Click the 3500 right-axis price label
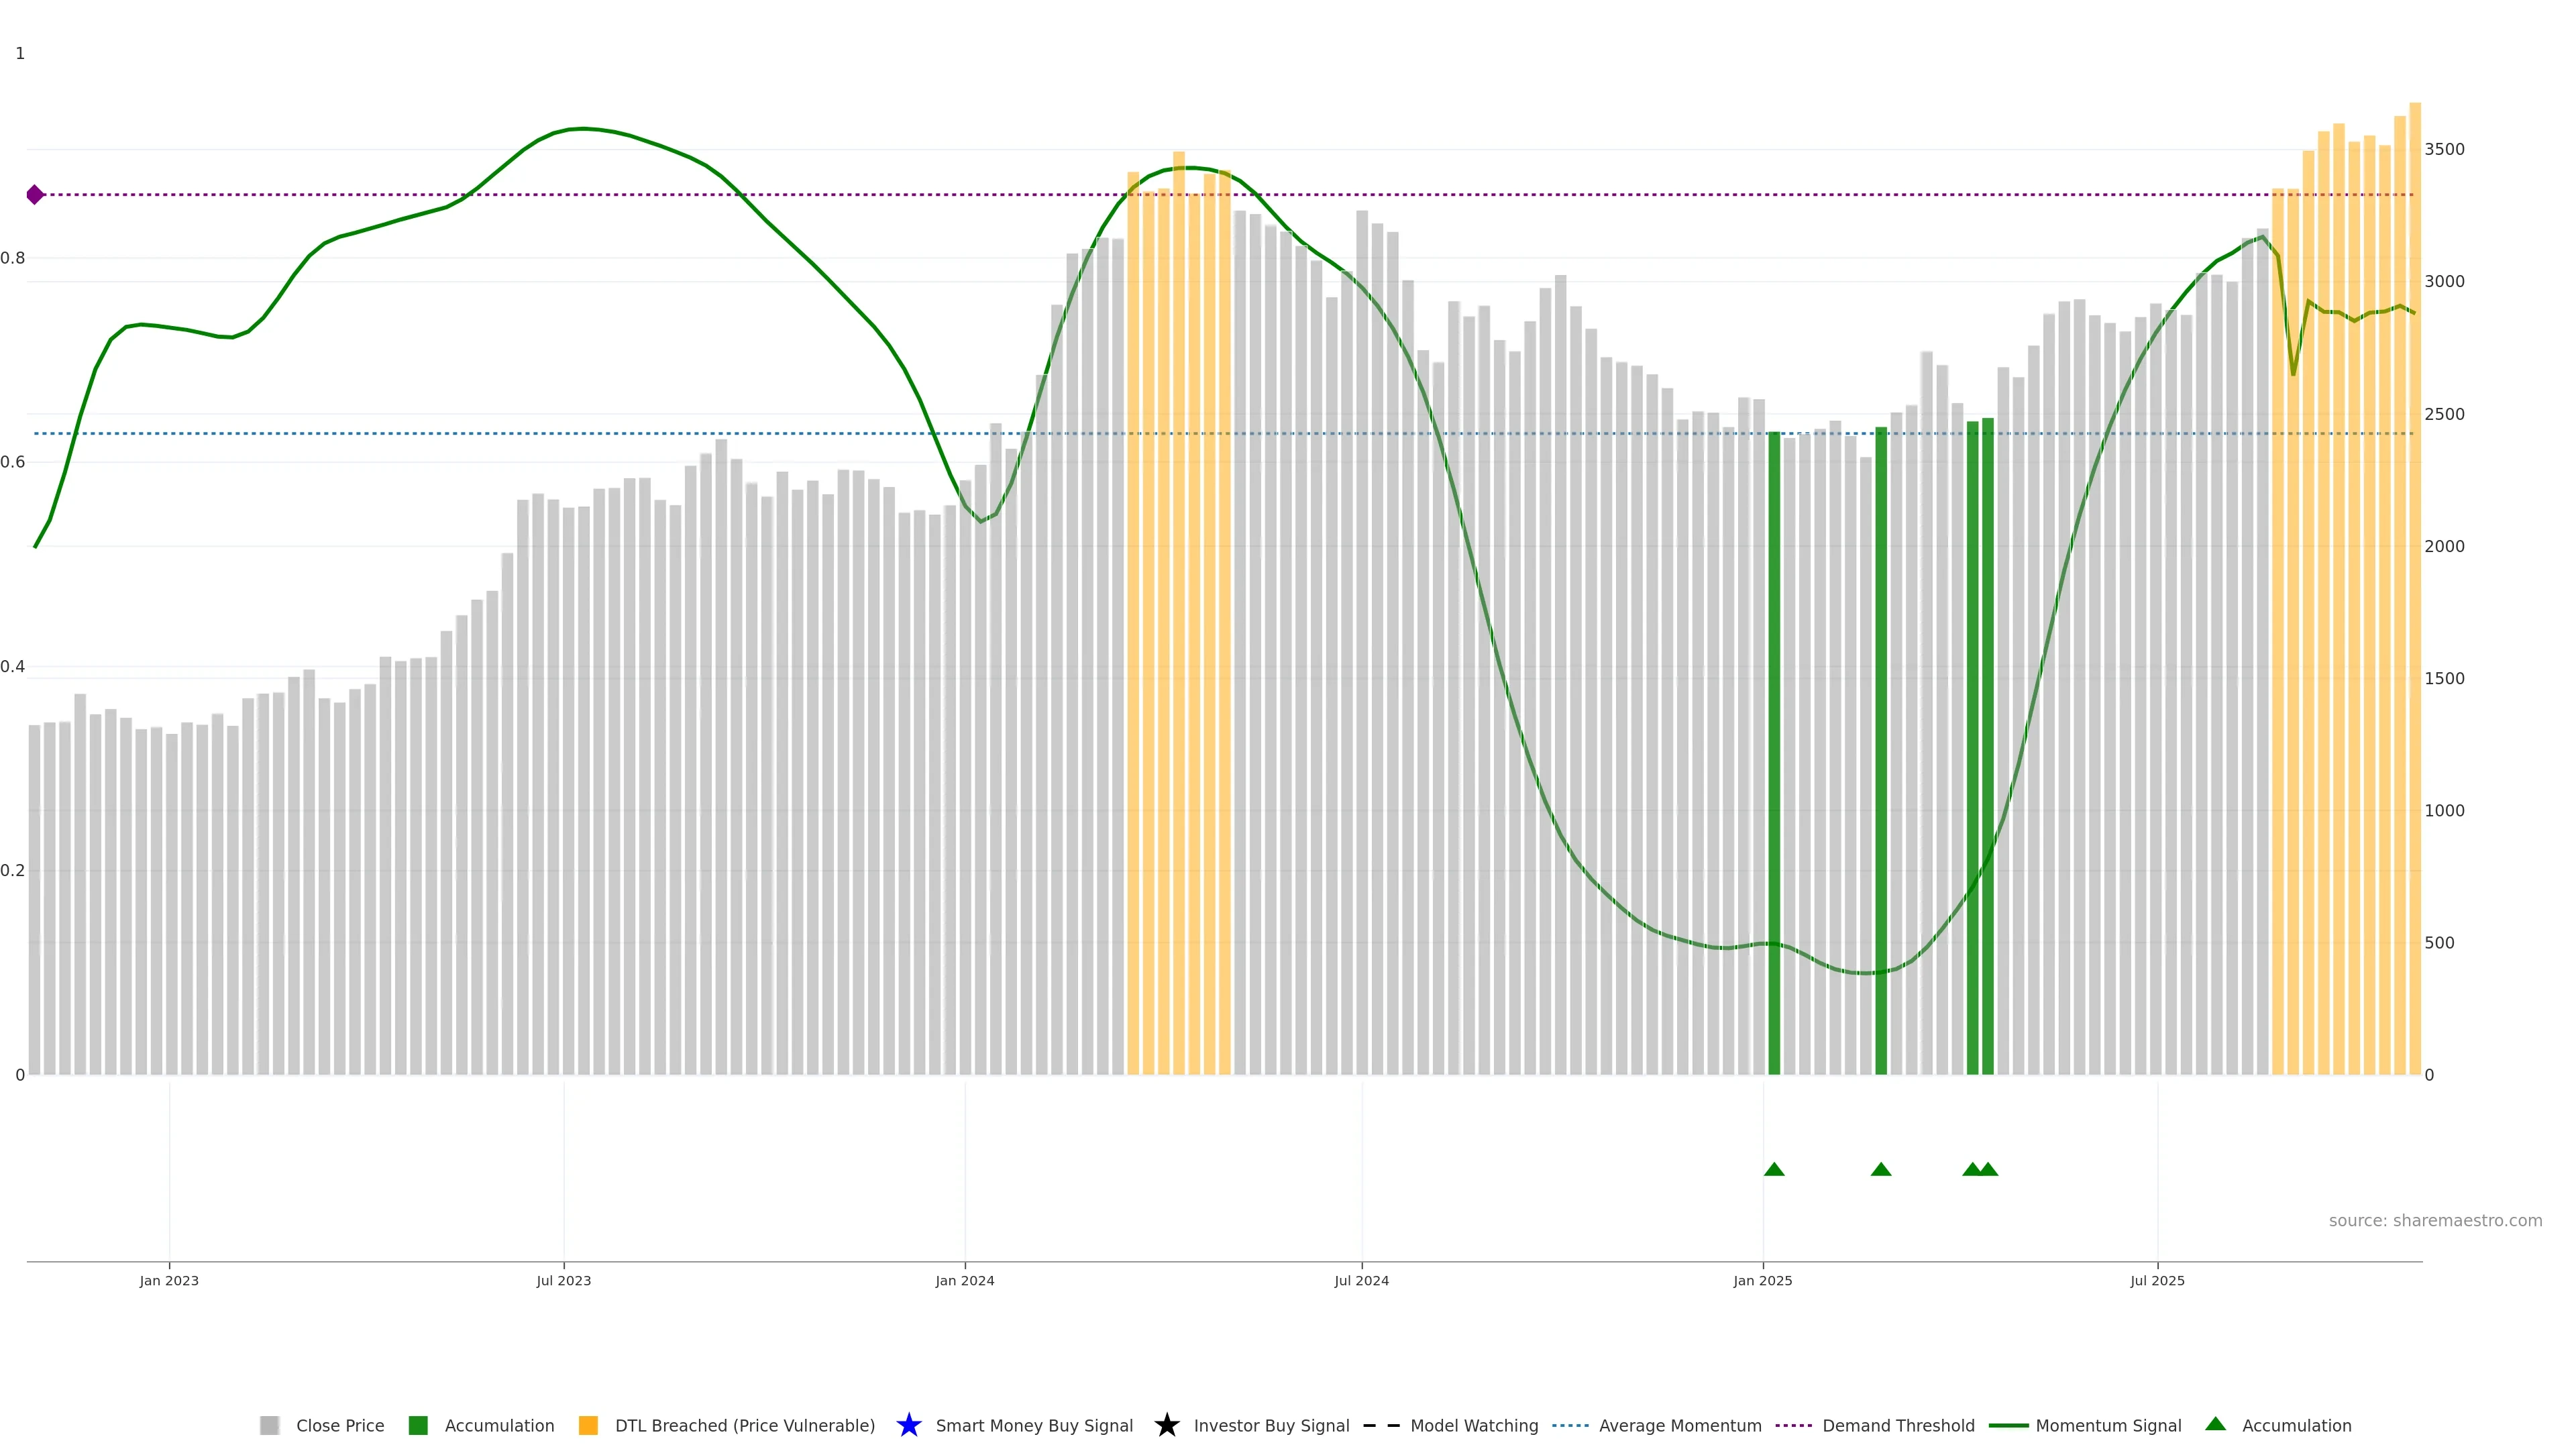This screenshot has width=2576, height=1449. click(2444, 149)
